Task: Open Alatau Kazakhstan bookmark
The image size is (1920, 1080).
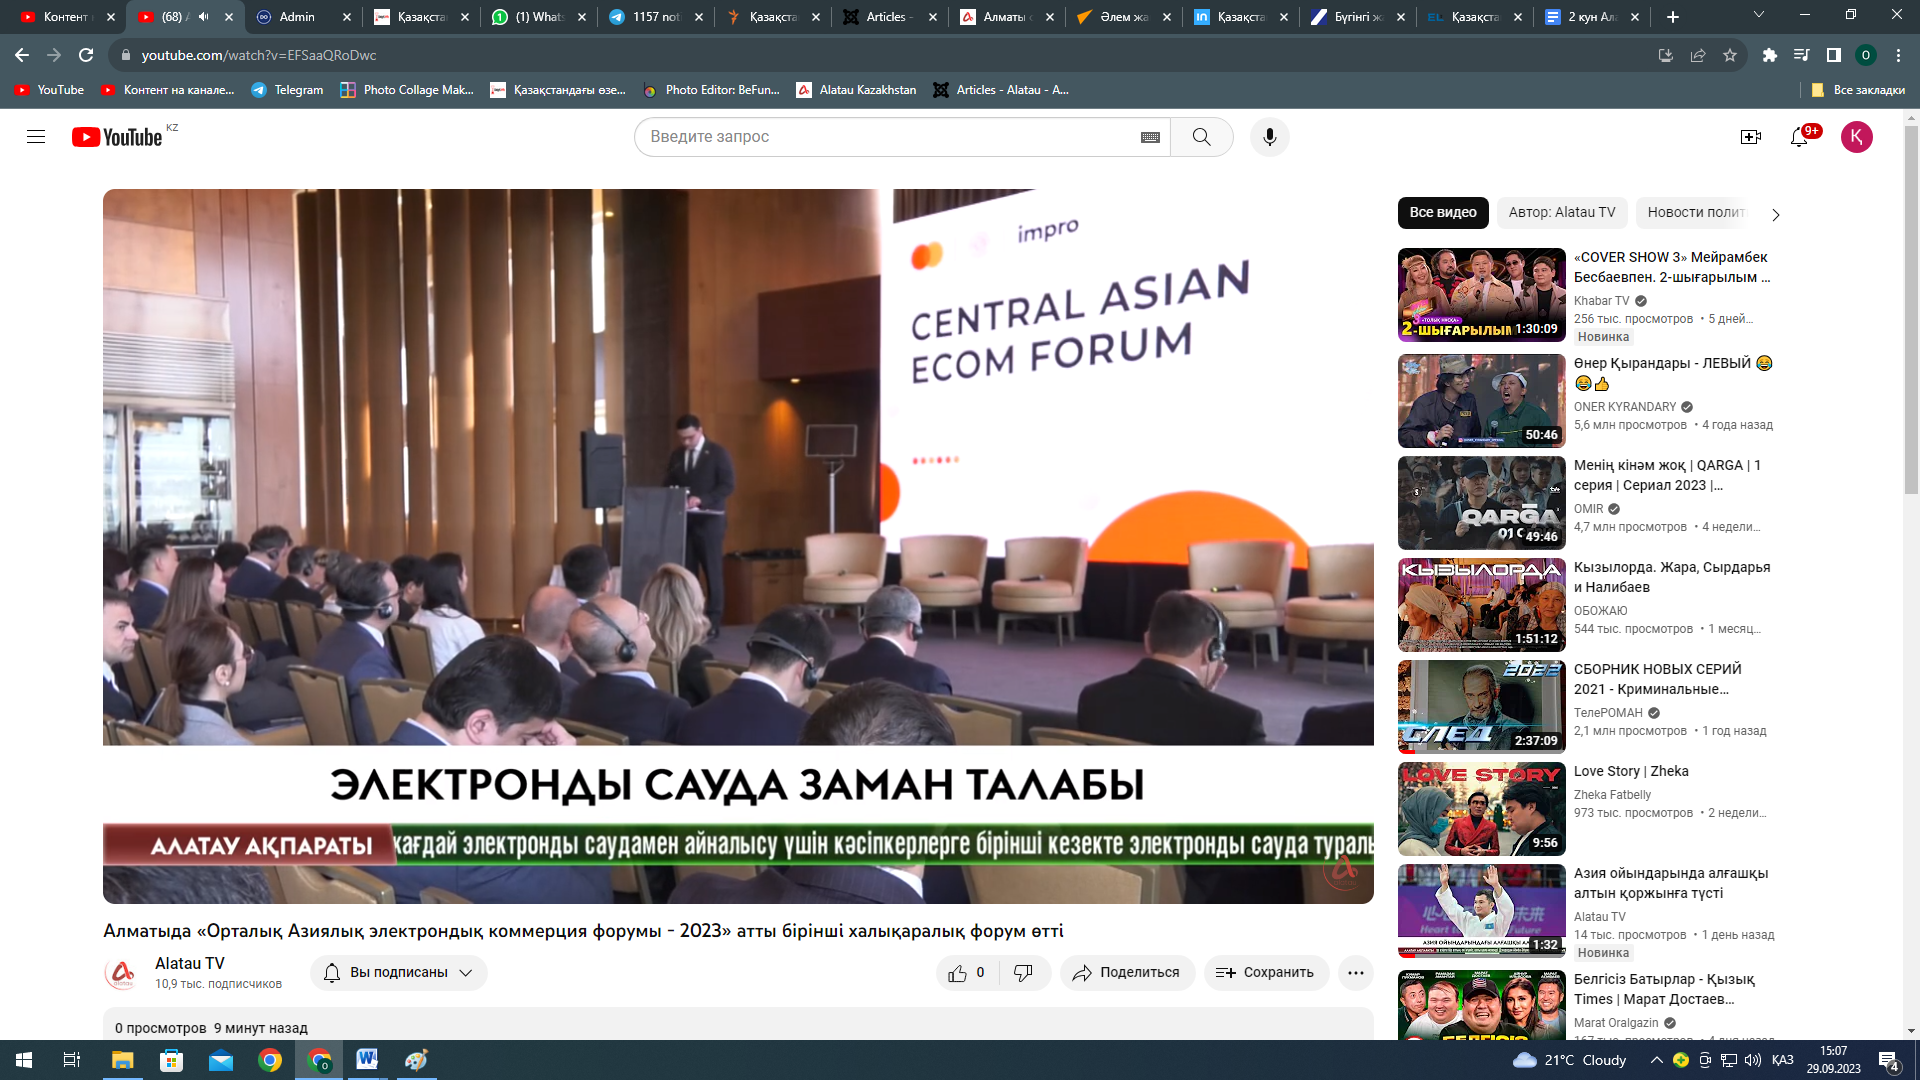Action: [856, 90]
